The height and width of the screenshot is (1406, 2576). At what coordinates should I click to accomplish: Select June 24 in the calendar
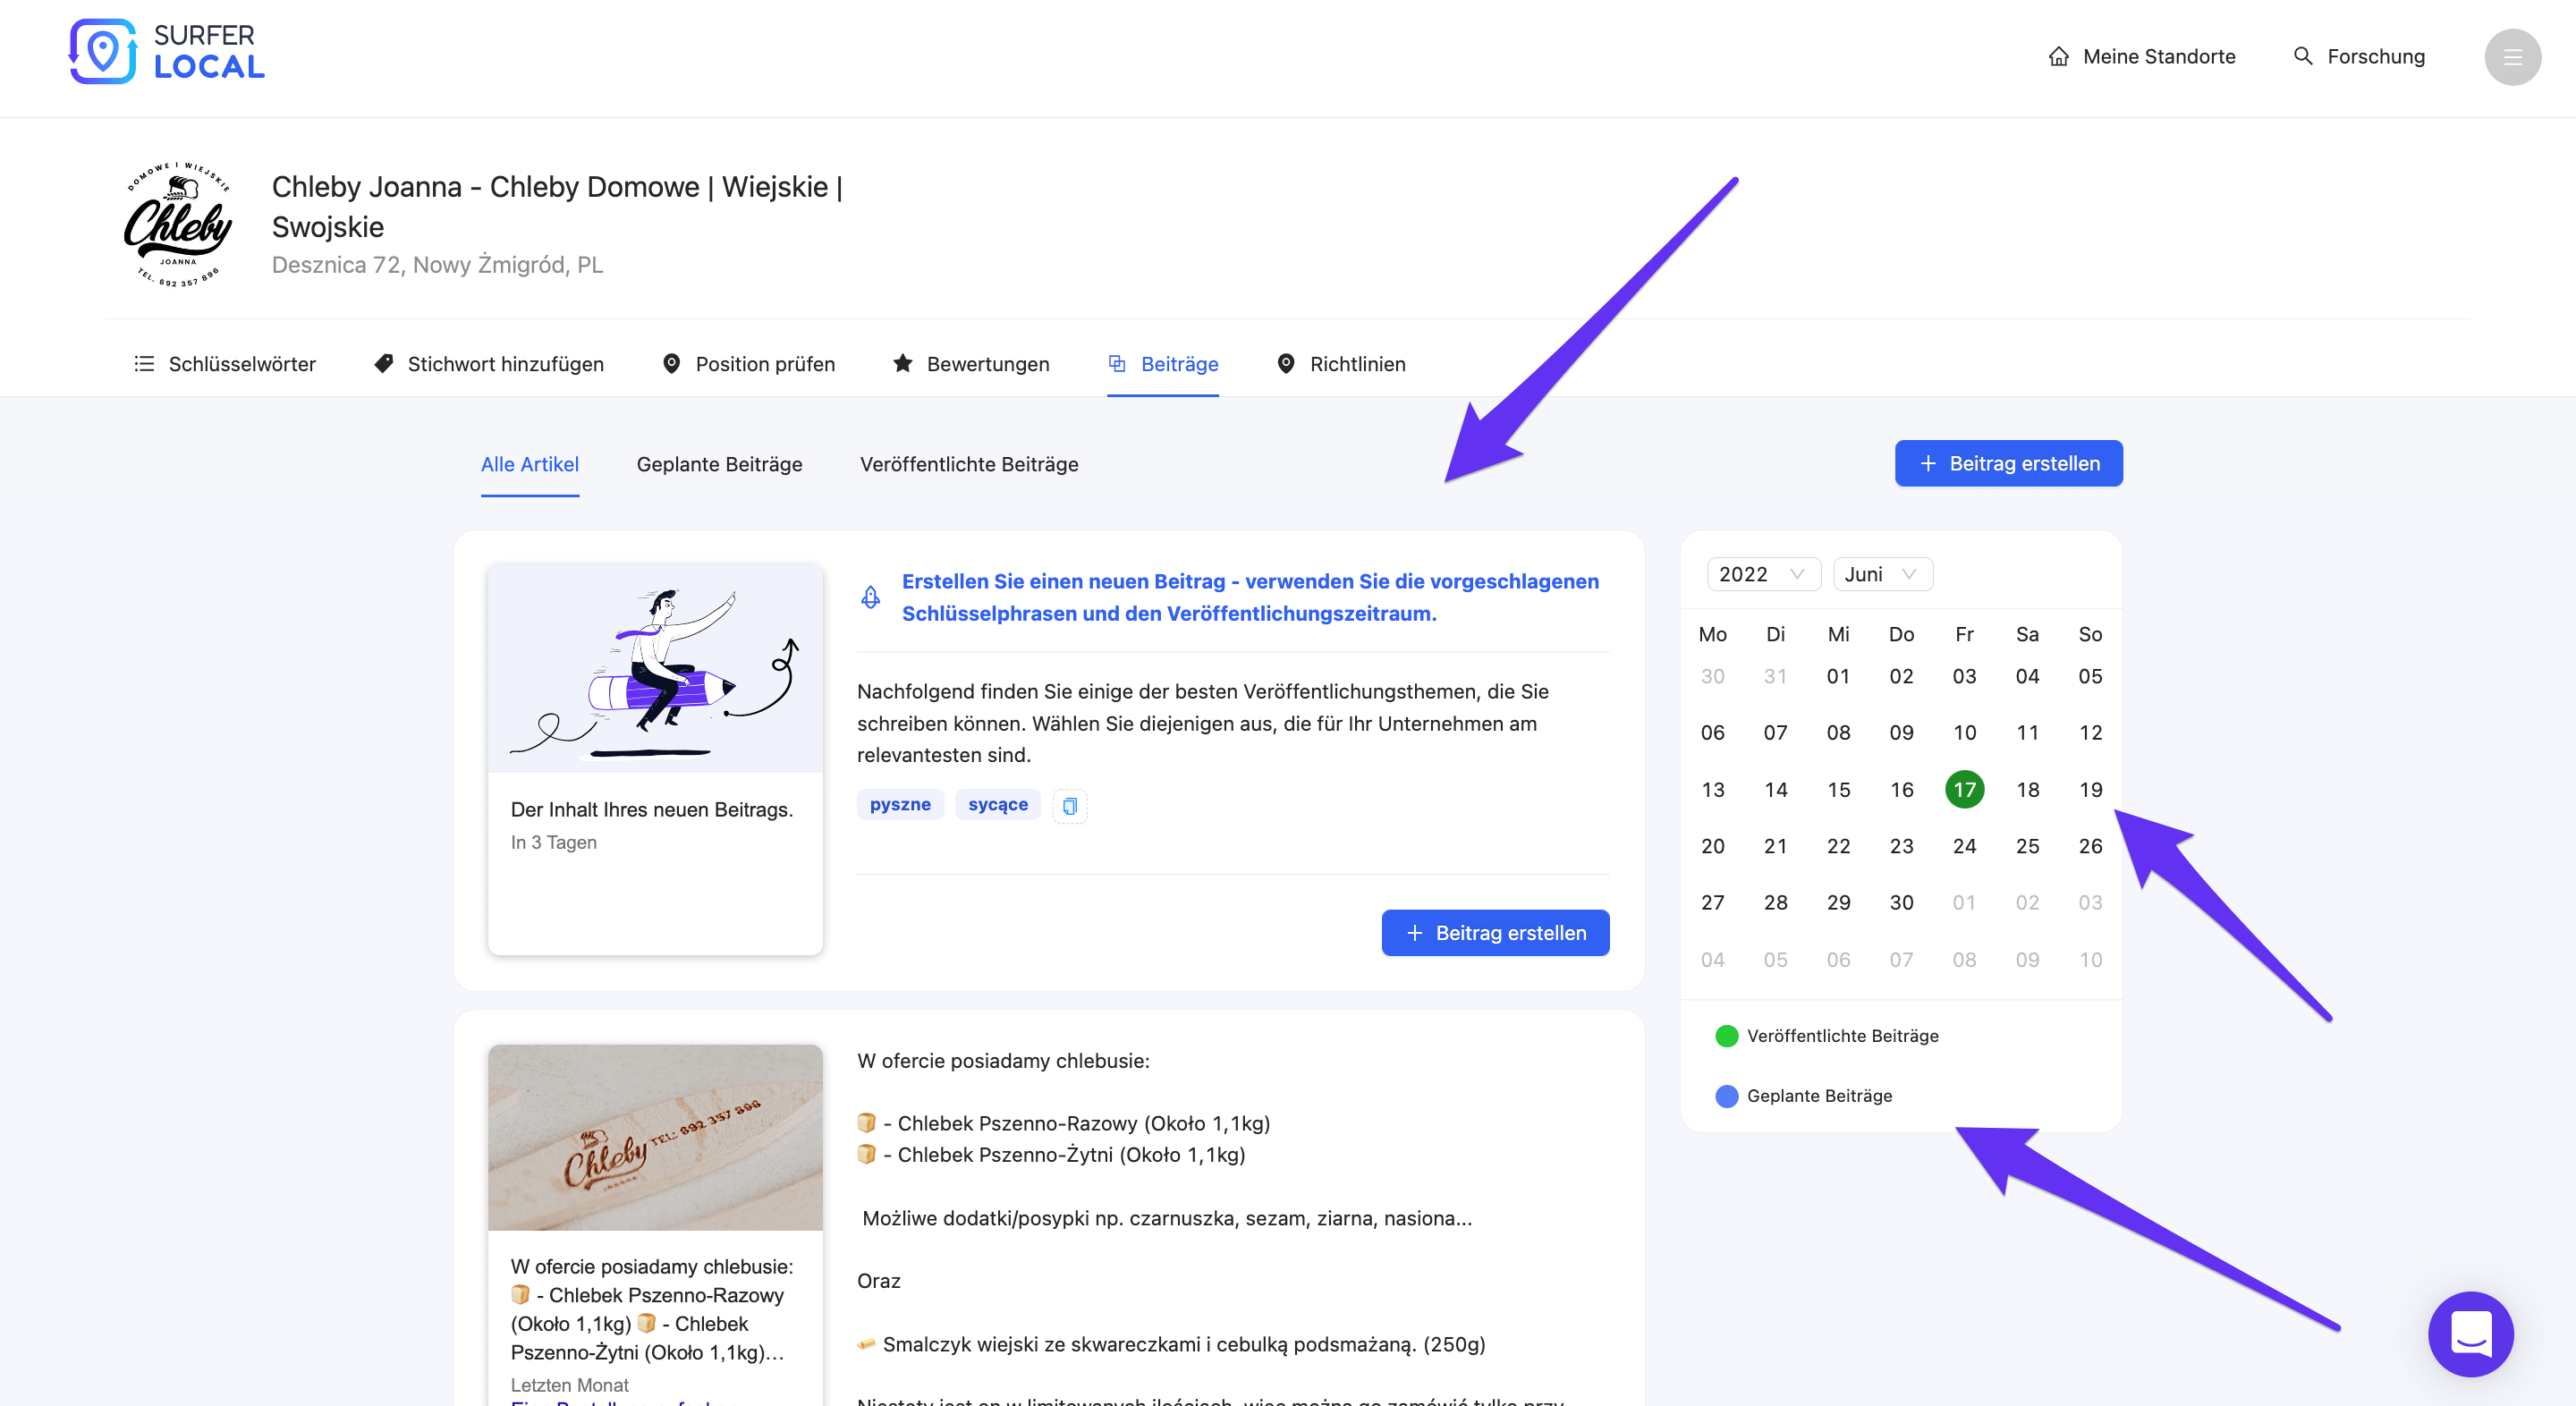pyautogui.click(x=1963, y=846)
